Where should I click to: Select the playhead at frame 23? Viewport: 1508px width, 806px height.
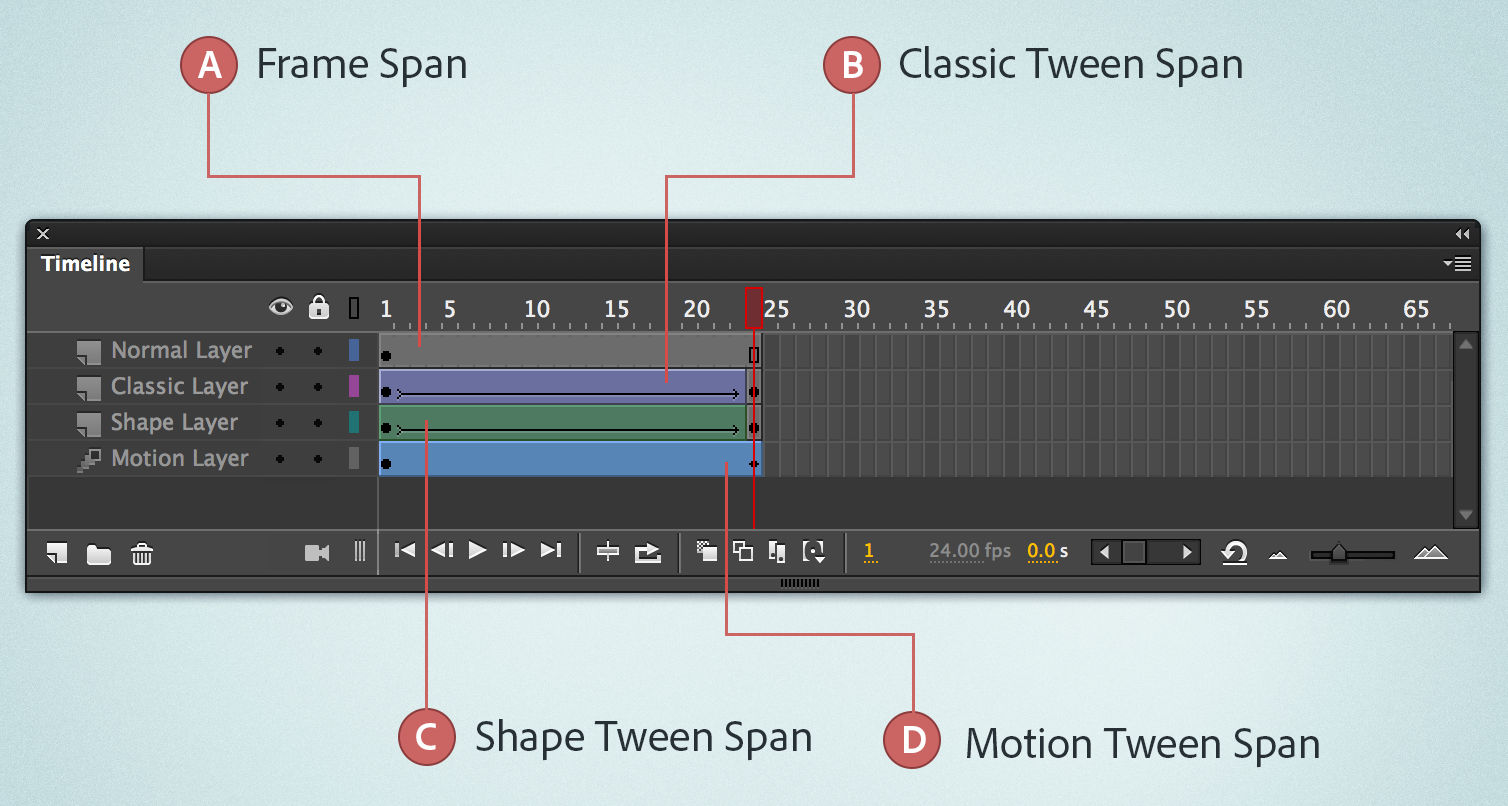753,308
